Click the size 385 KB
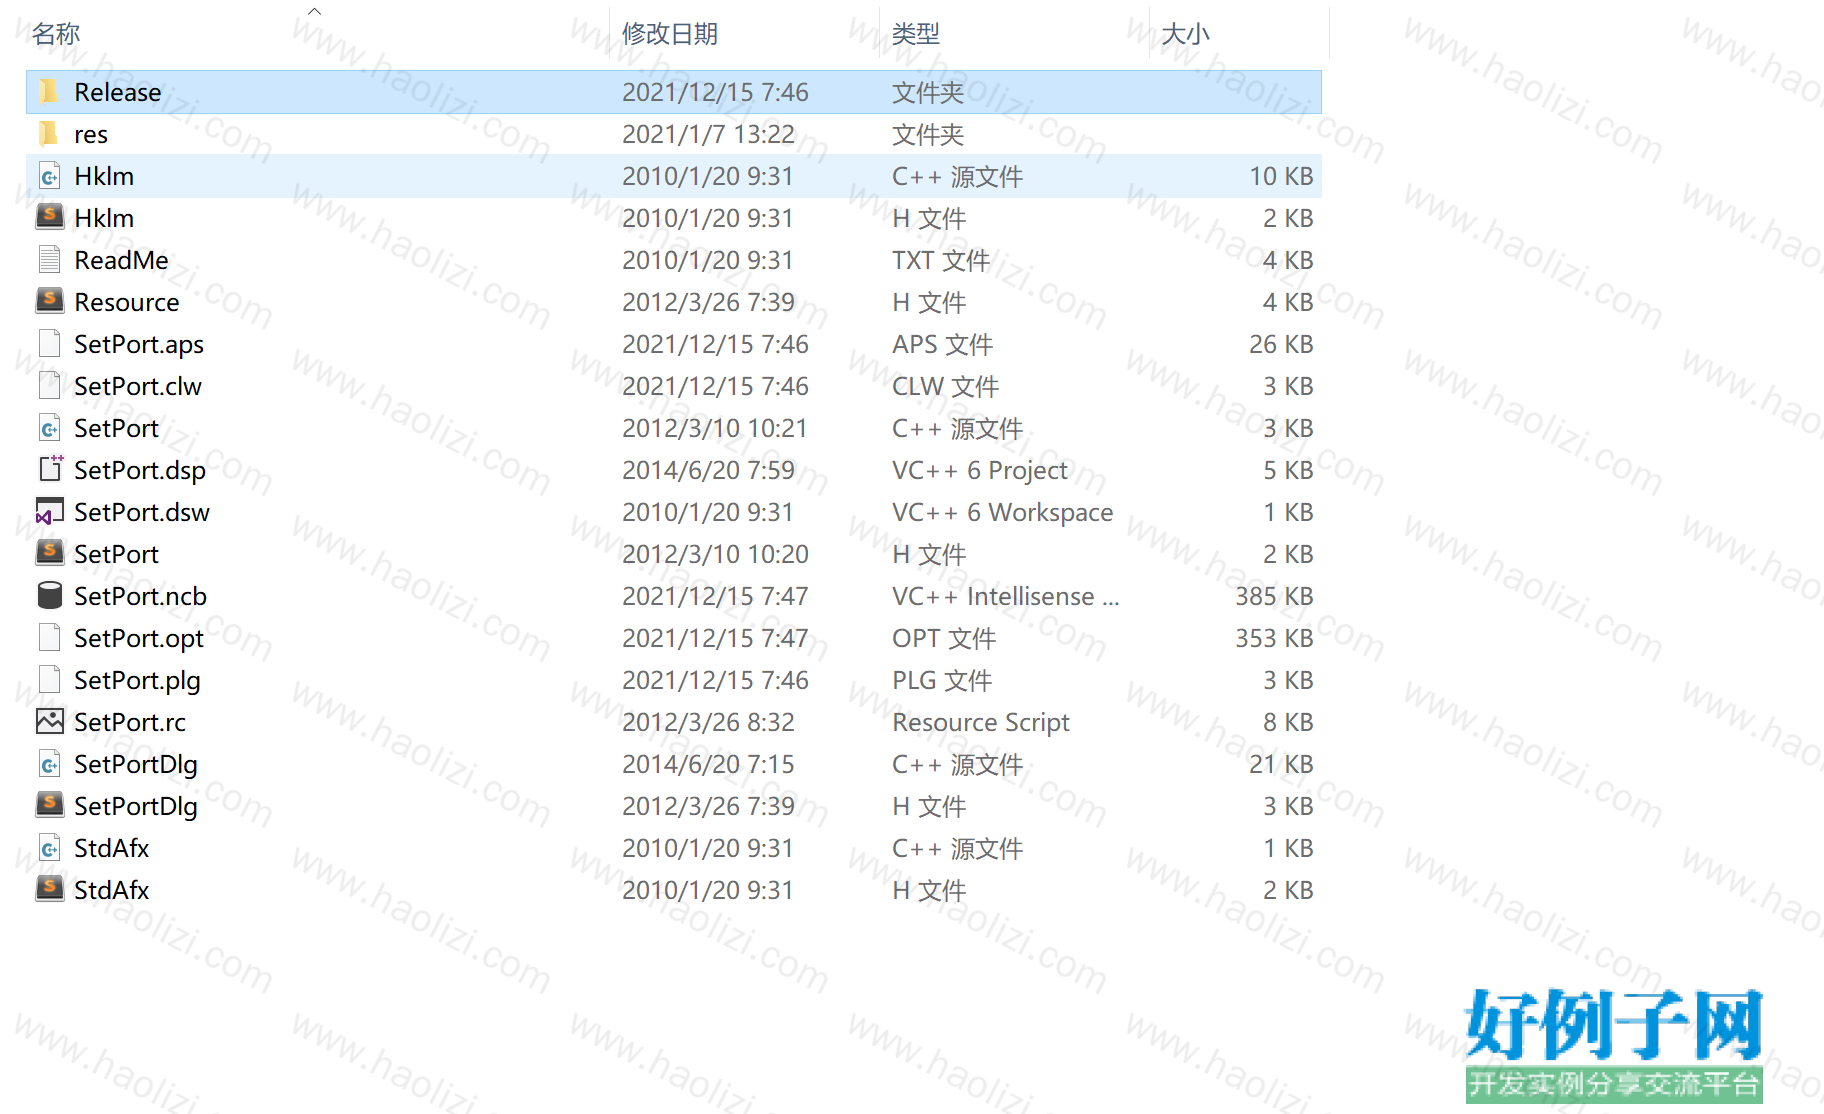1824x1114 pixels. pos(1274,596)
